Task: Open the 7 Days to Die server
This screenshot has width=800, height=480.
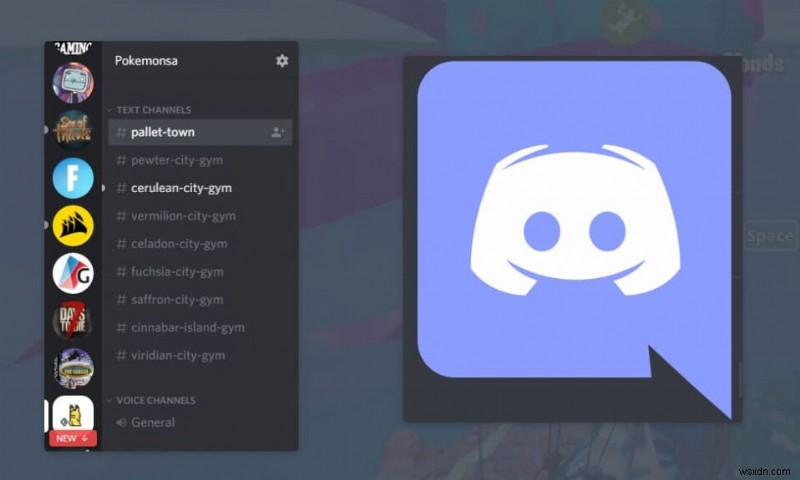Action: pos(73,321)
